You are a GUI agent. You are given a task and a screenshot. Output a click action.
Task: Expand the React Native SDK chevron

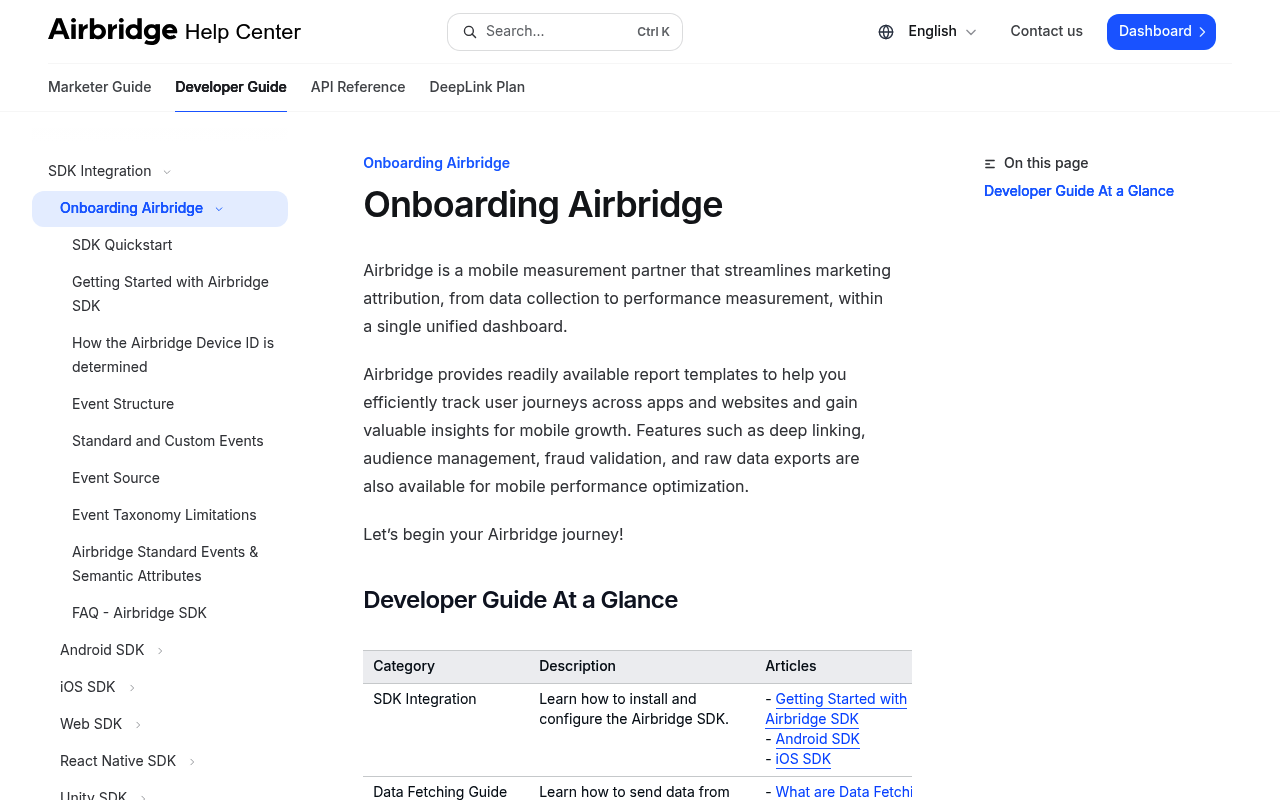click(192, 762)
